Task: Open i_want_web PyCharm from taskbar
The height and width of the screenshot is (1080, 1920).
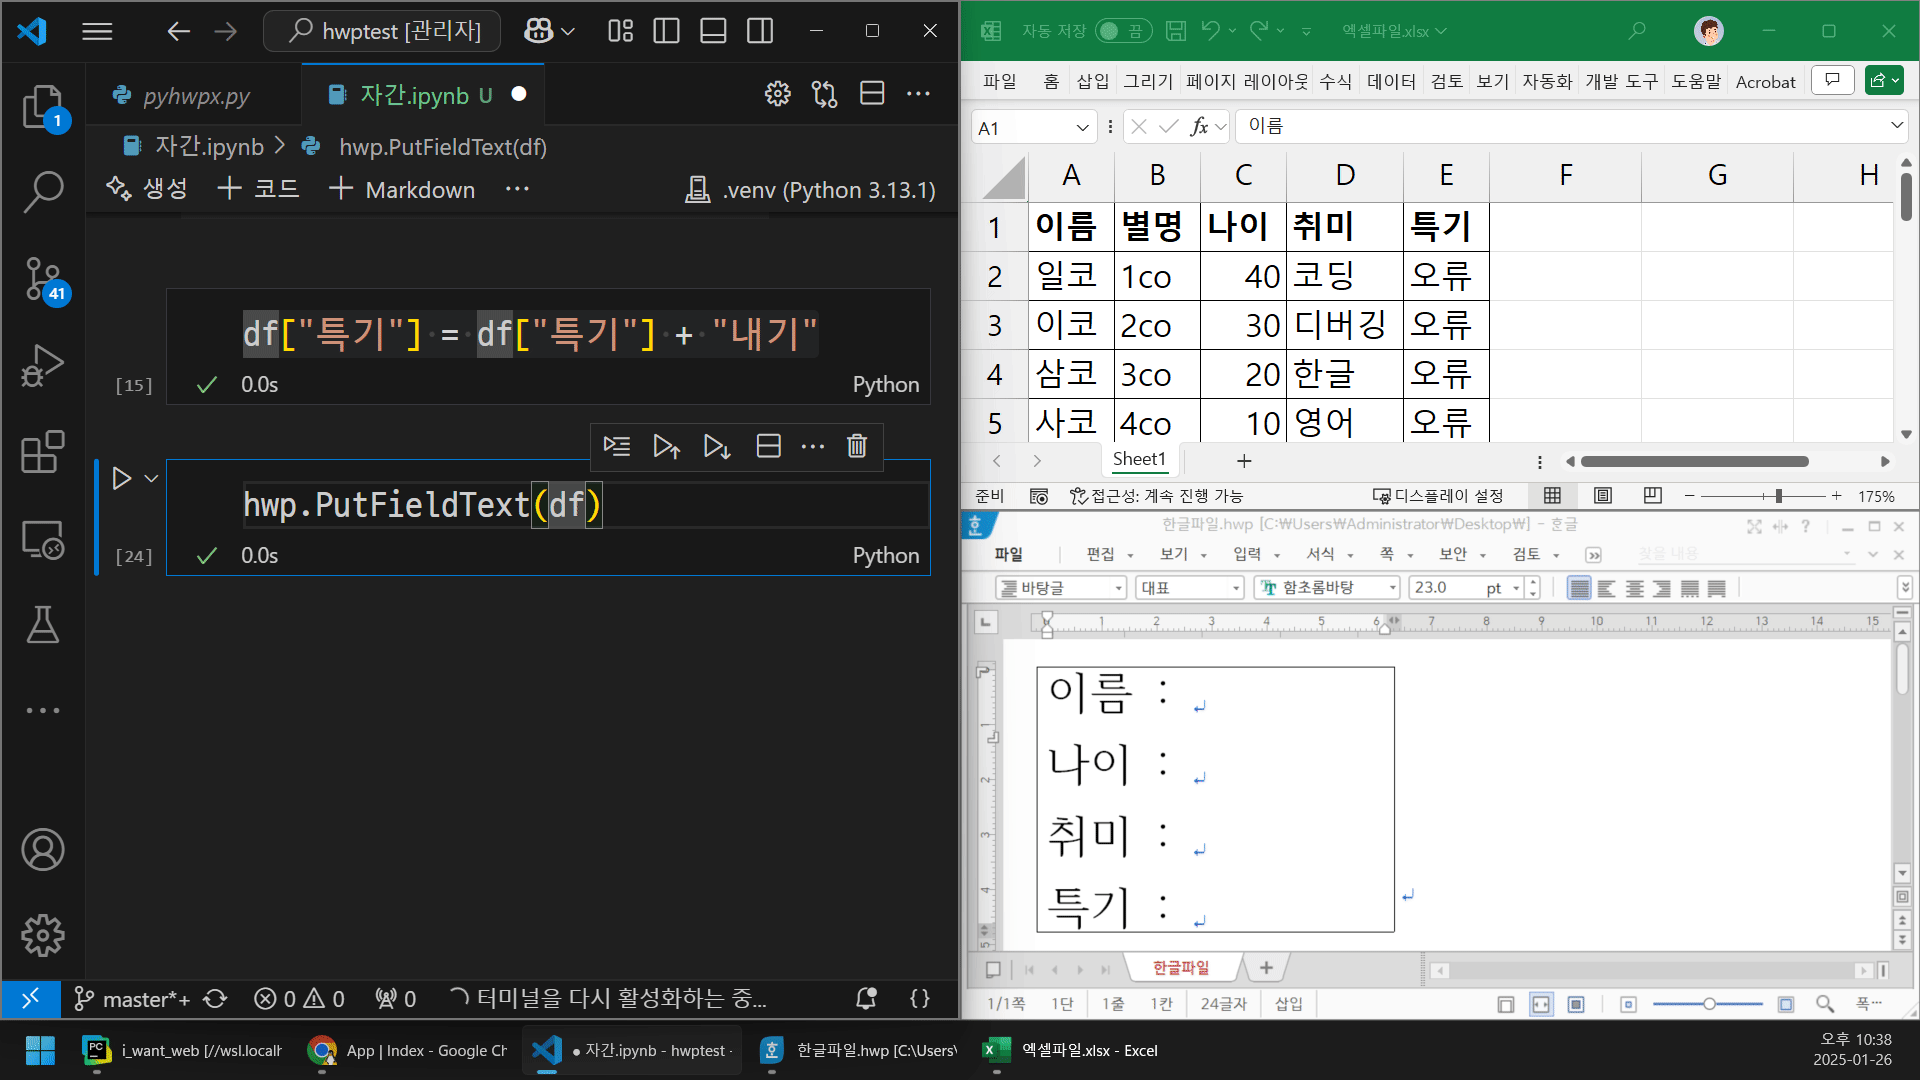Action: point(183,1050)
